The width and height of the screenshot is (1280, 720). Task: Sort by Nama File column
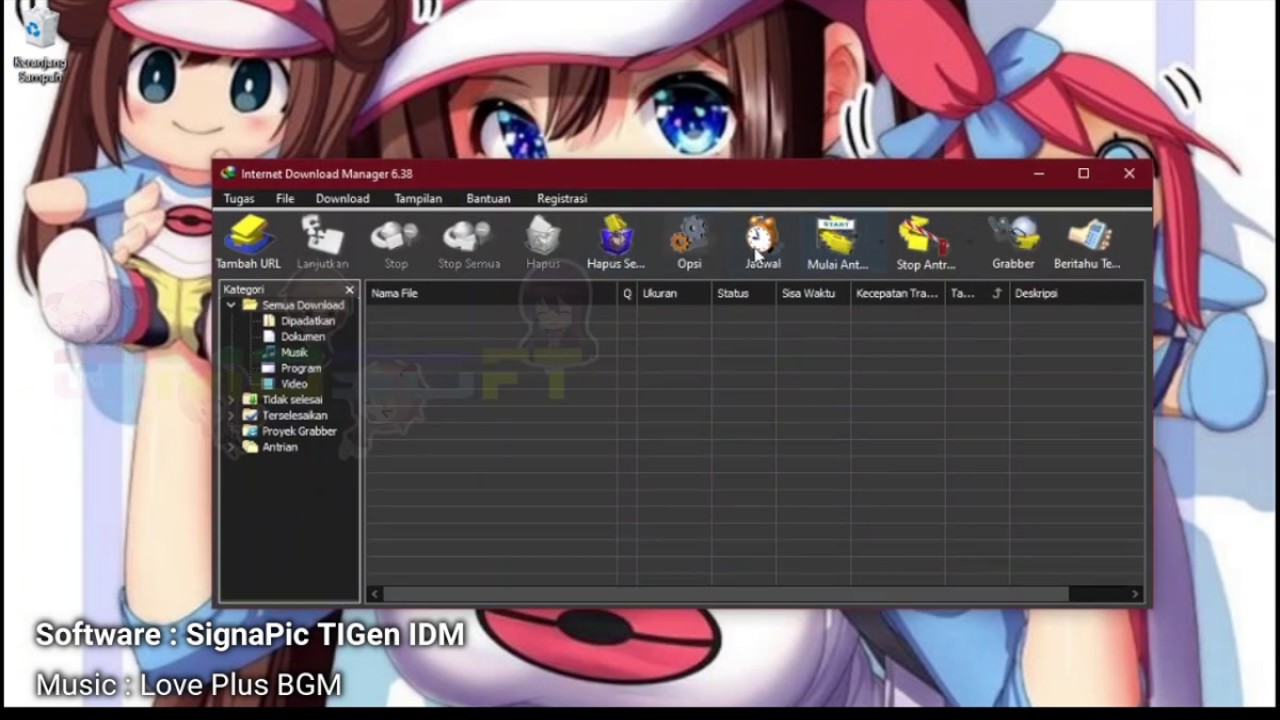click(x=491, y=293)
